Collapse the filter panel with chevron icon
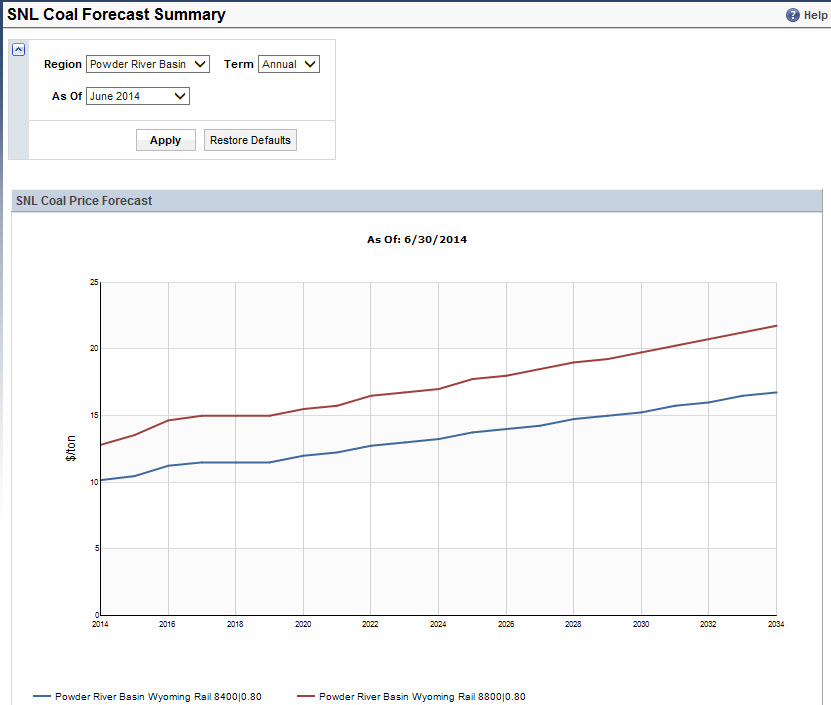 click(18, 49)
